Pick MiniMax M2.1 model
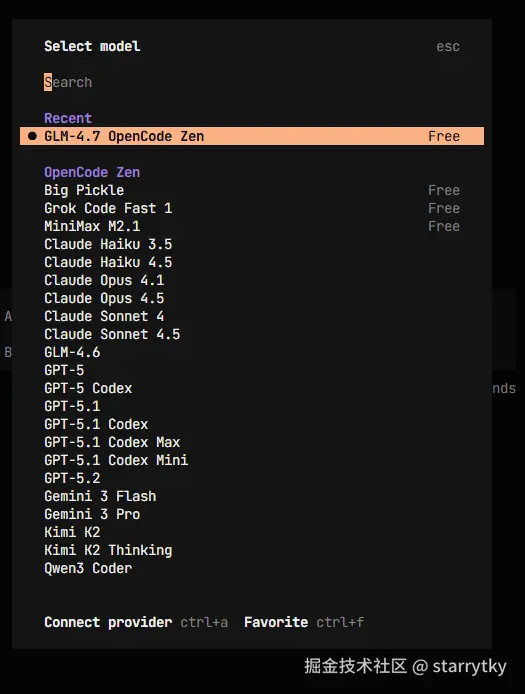 [x=252, y=226]
